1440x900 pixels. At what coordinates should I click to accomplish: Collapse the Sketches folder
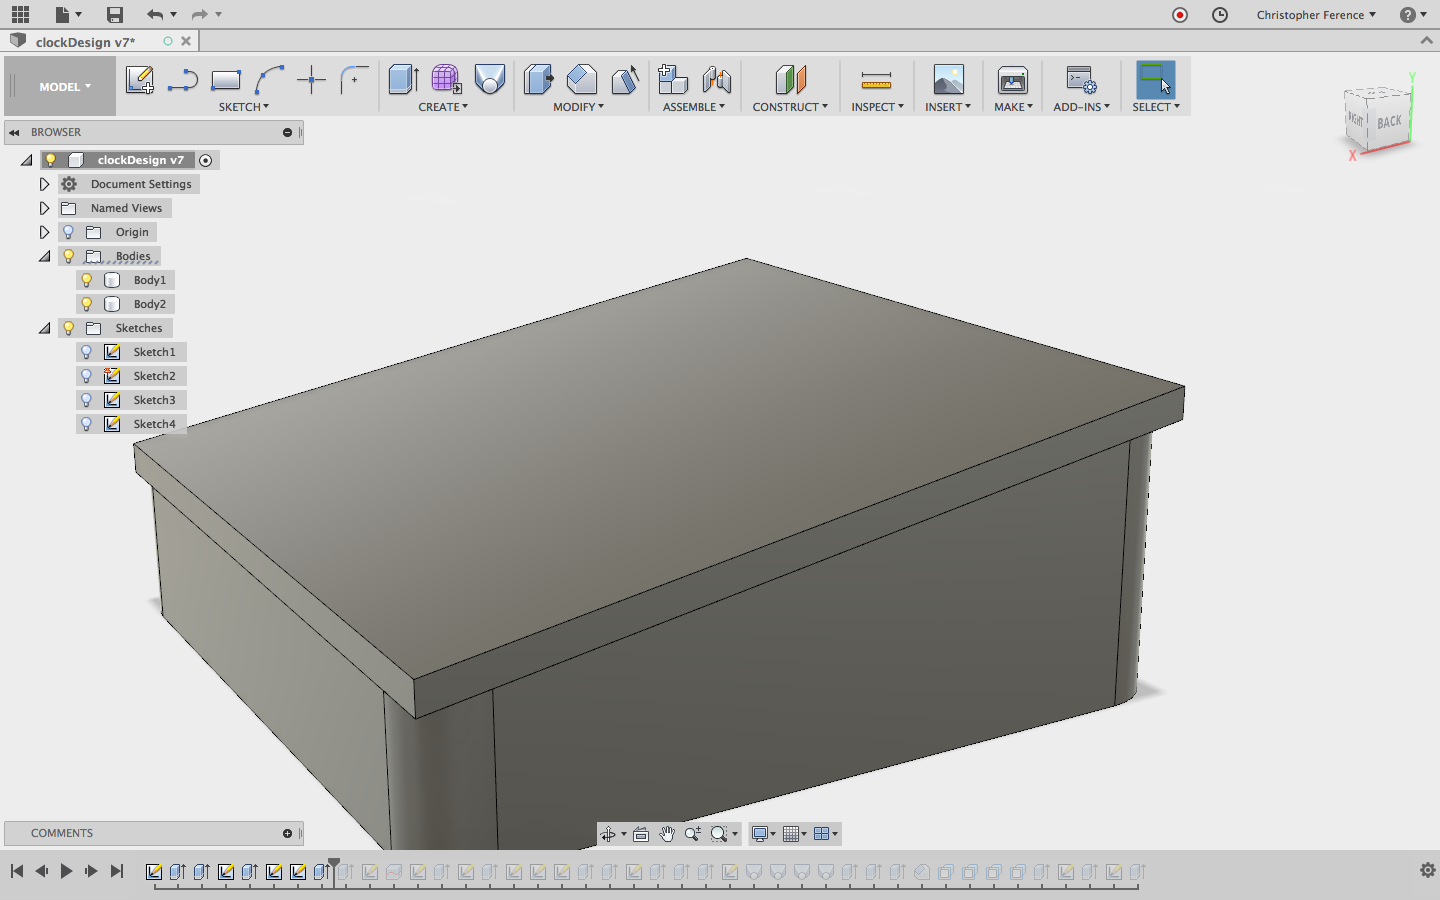(x=44, y=328)
